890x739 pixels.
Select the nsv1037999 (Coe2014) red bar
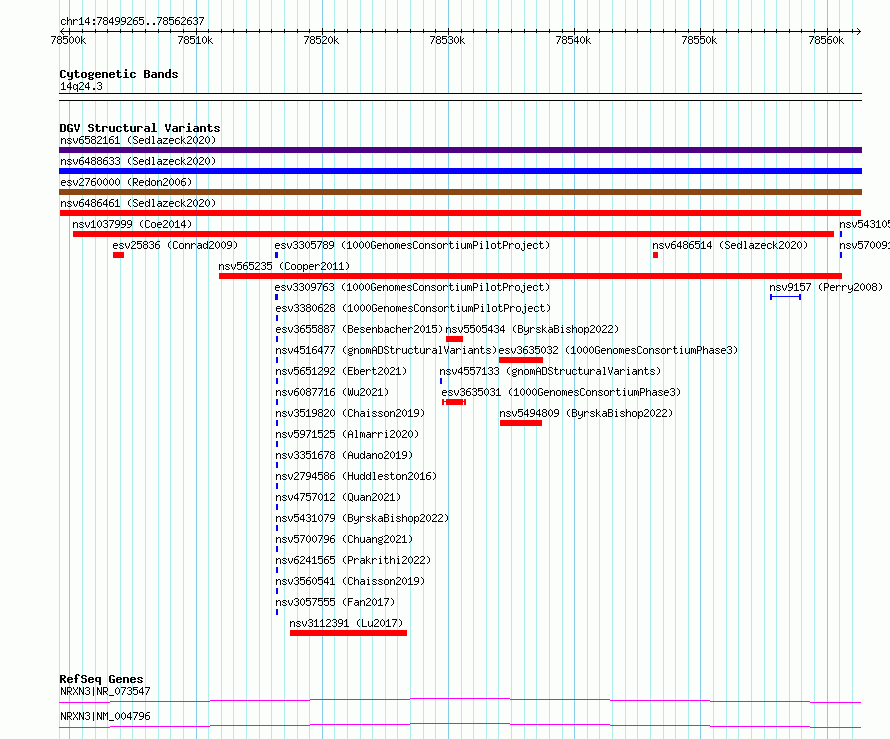(454, 234)
